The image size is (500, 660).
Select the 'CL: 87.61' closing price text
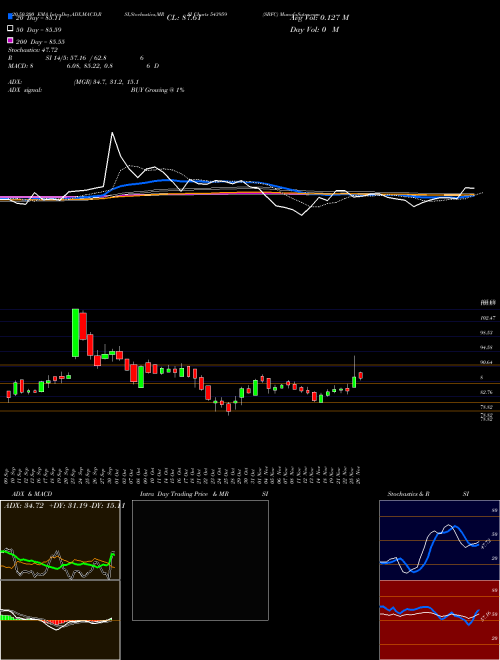click(184, 18)
